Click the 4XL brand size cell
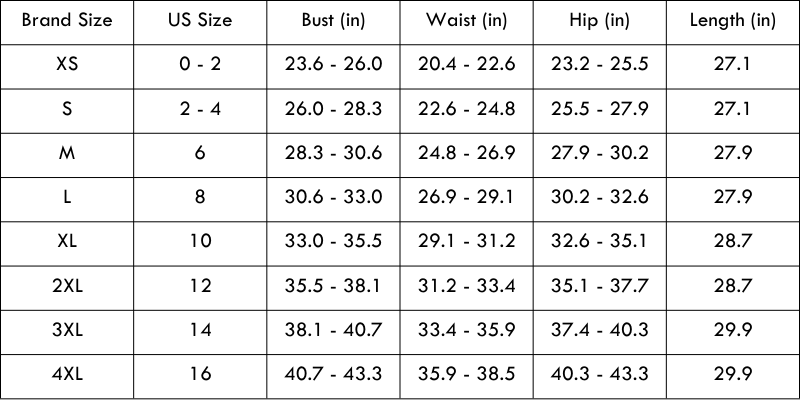The image size is (800, 400). (67, 373)
